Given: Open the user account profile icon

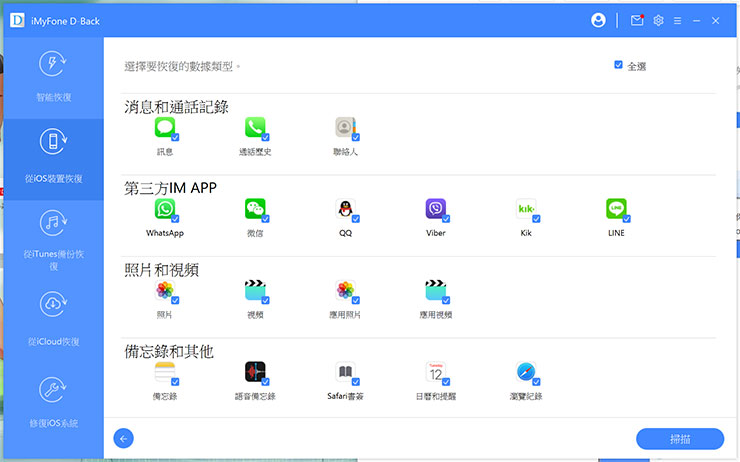Looking at the screenshot, I should pos(598,20).
